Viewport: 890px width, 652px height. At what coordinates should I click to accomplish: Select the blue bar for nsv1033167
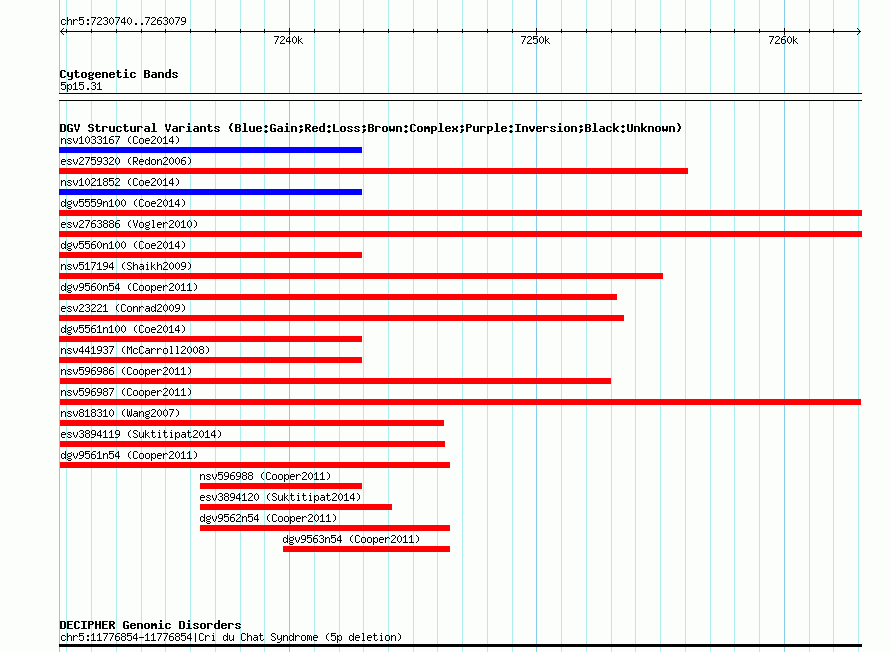tap(211, 150)
